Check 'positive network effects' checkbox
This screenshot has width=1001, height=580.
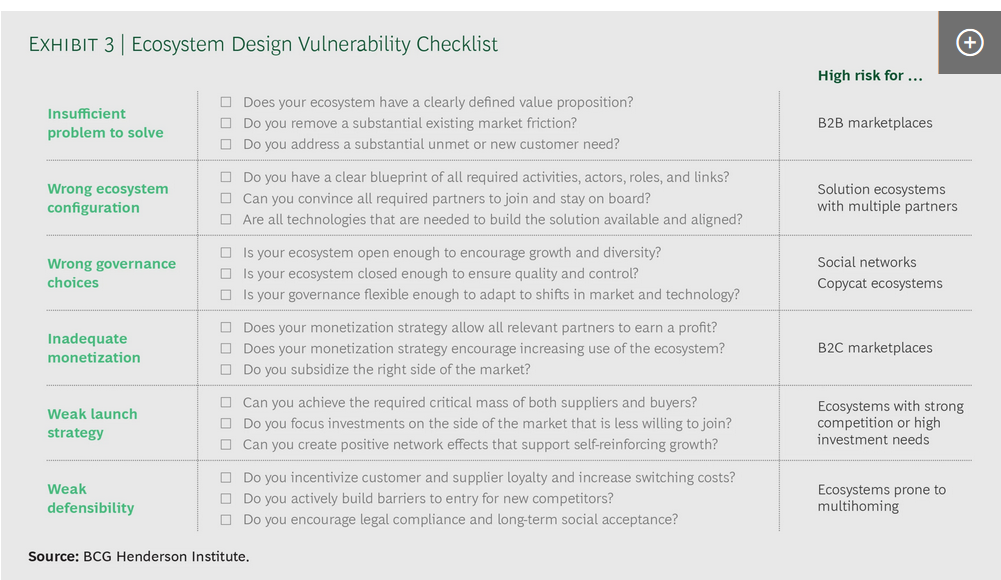point(226,445)
